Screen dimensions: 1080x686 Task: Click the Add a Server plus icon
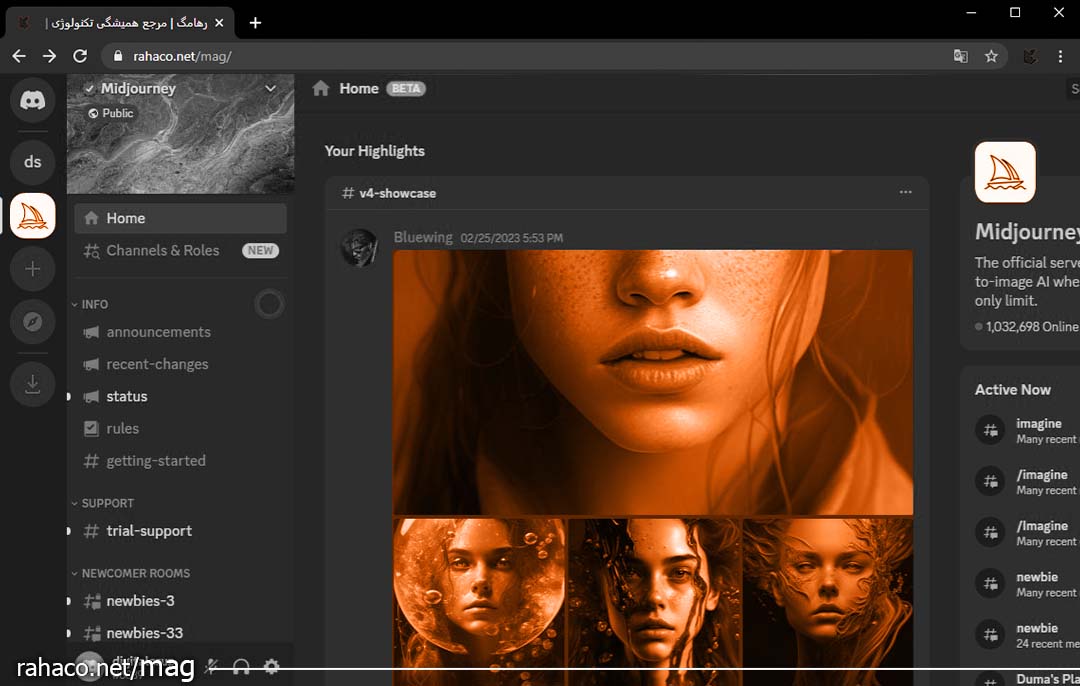33,269
